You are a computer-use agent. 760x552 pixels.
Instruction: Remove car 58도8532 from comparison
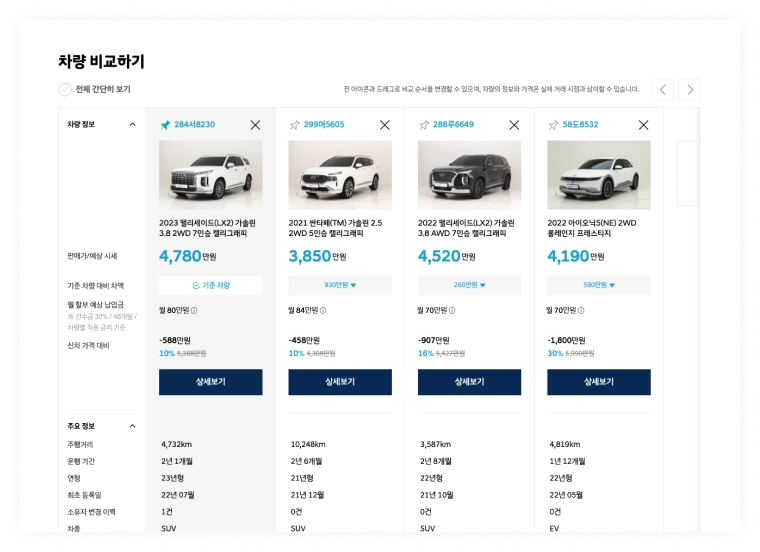[644, 125]
